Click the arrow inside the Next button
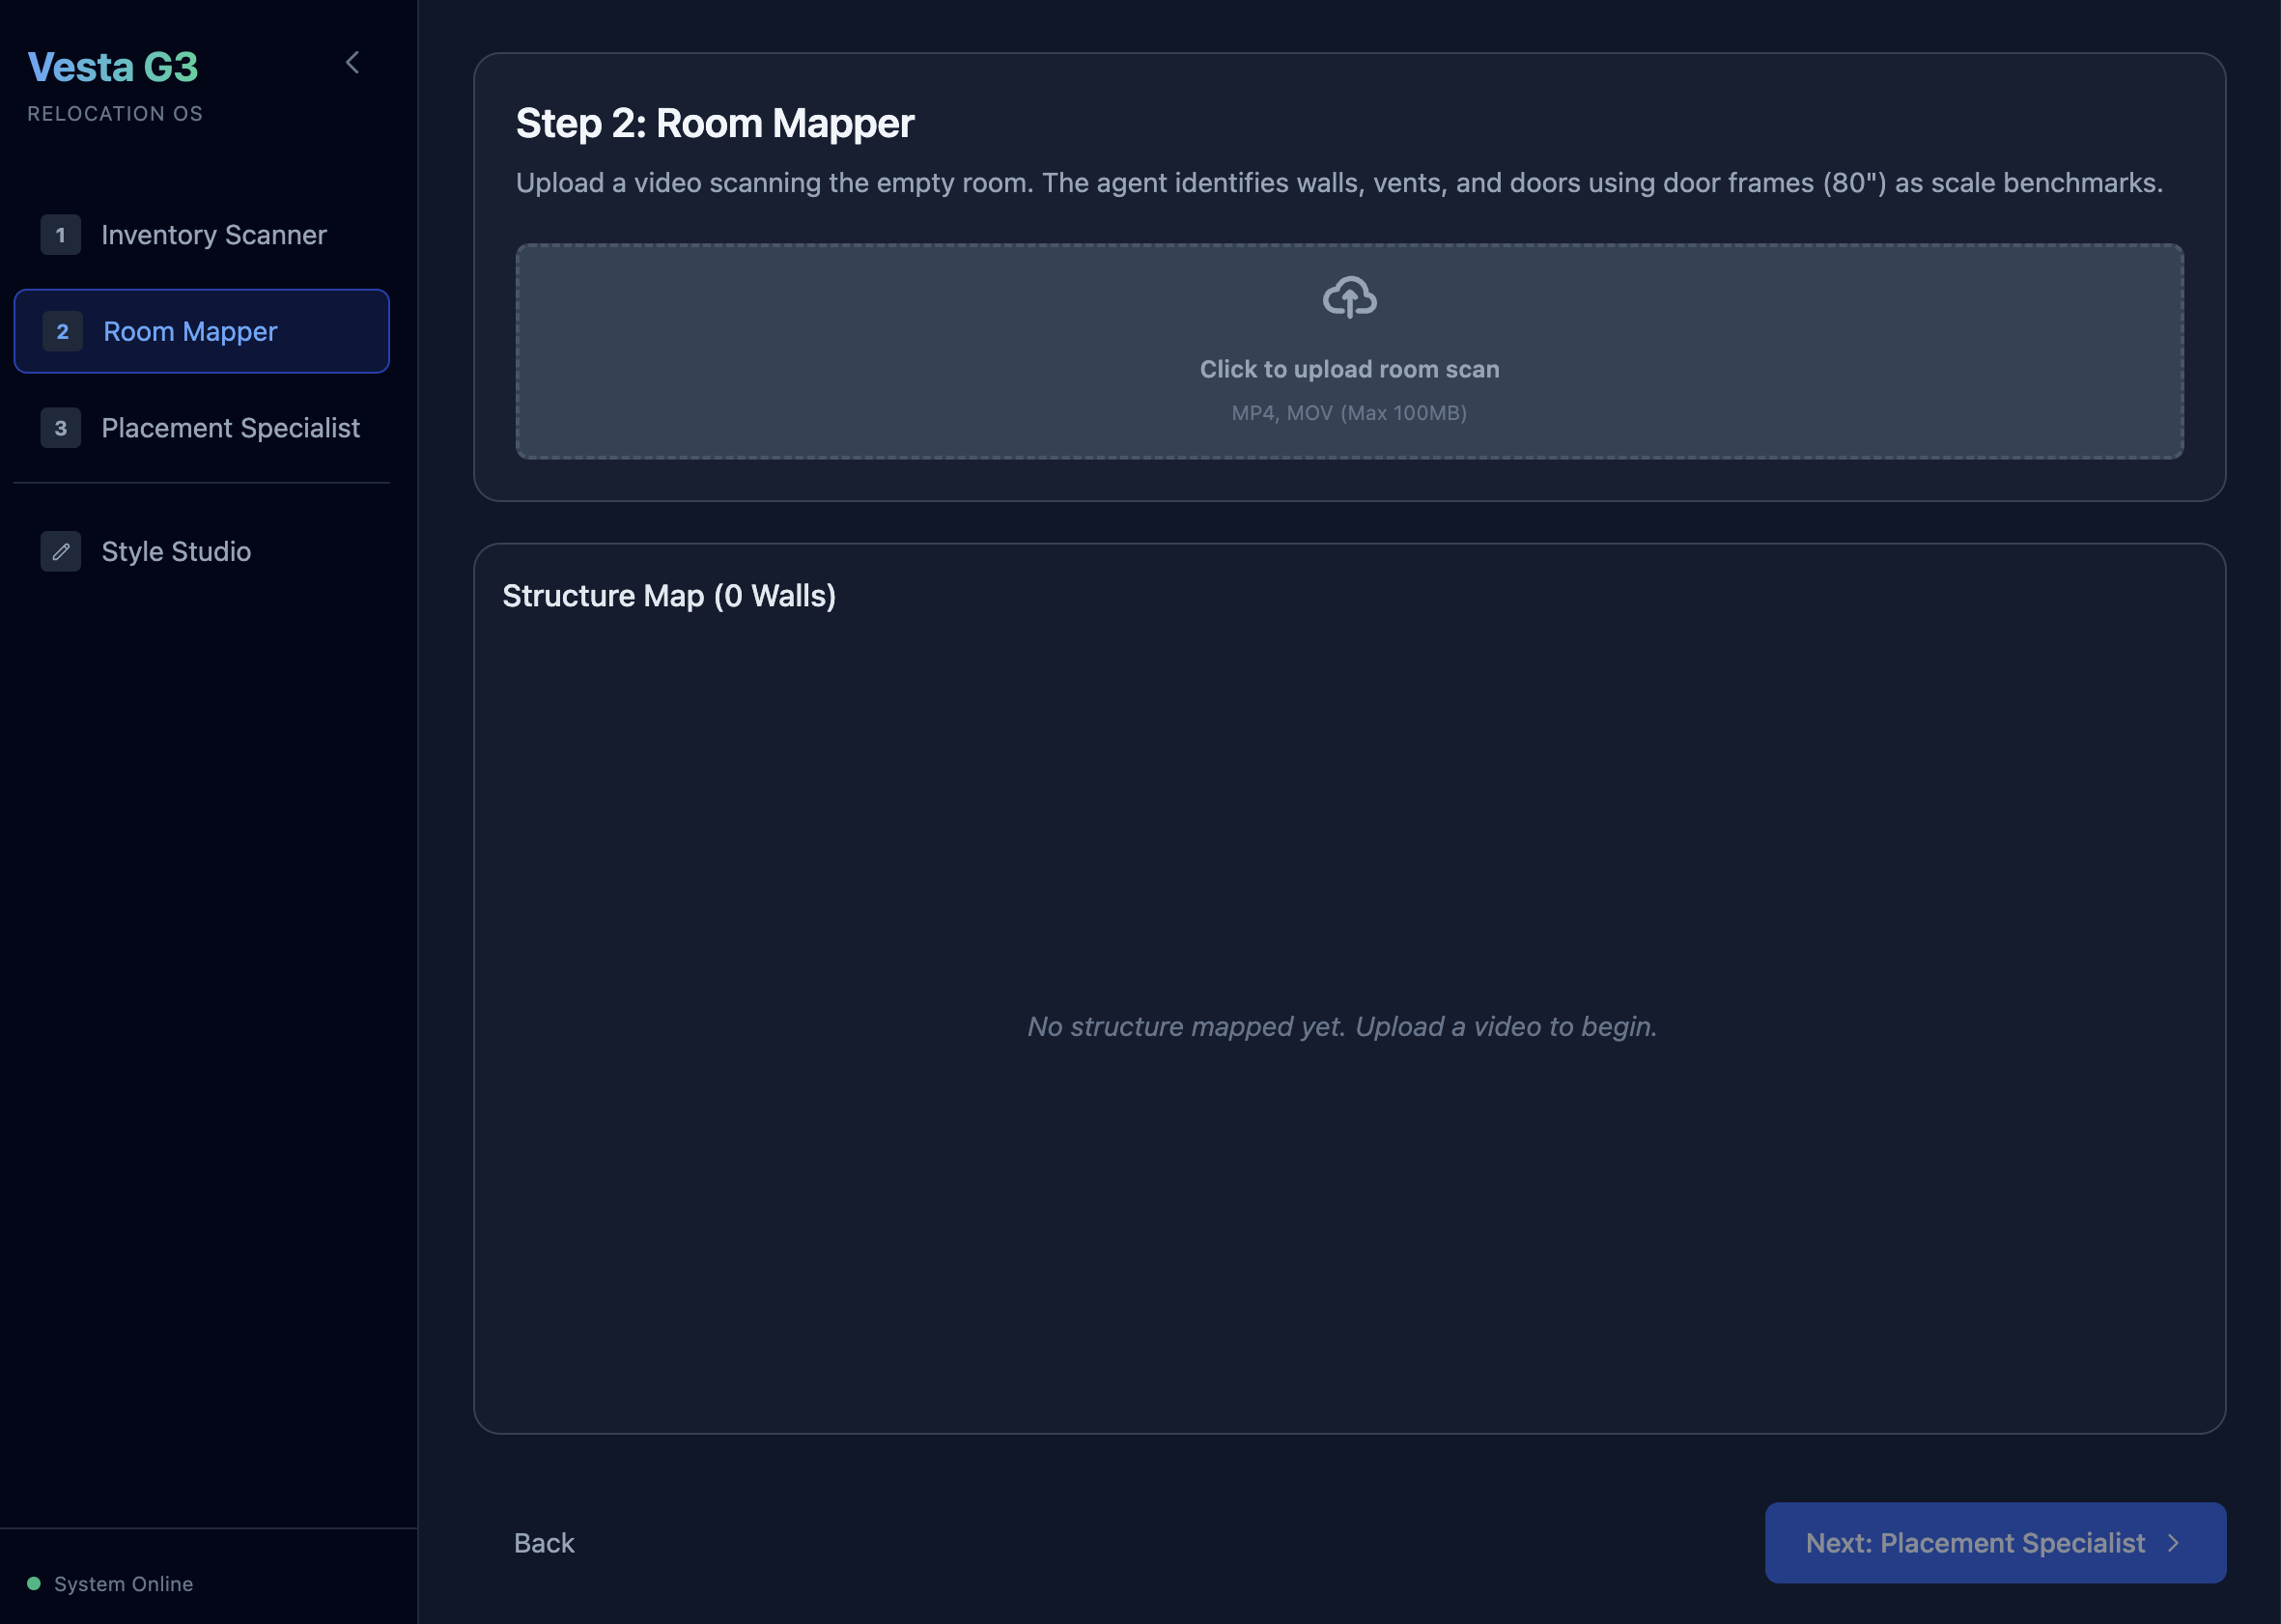 (x=2173, y=1543)
